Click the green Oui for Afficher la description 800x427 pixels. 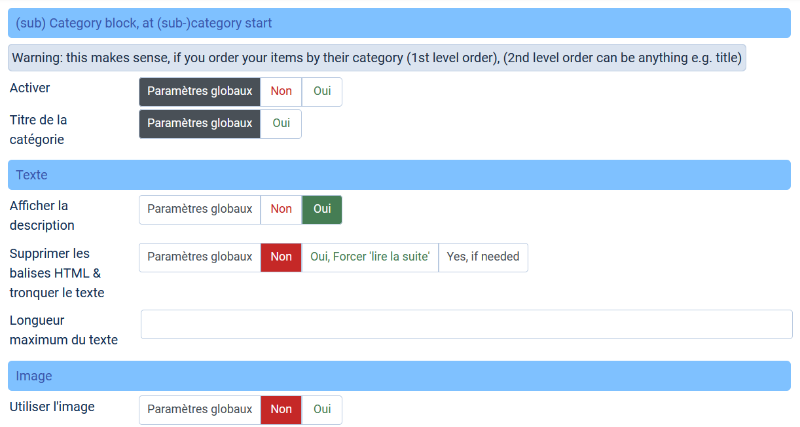point(322,209)
